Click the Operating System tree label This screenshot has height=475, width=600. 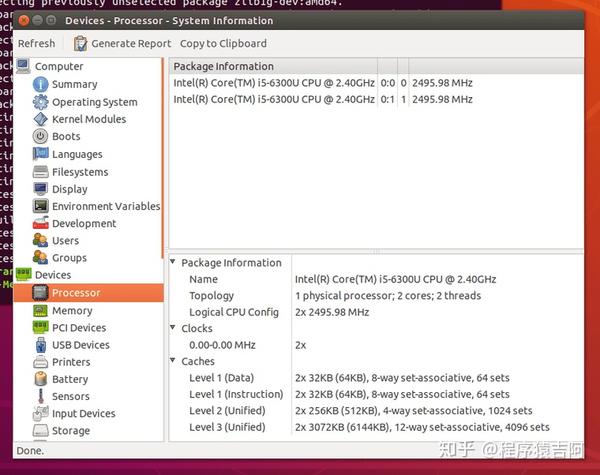tap(95, 102)
